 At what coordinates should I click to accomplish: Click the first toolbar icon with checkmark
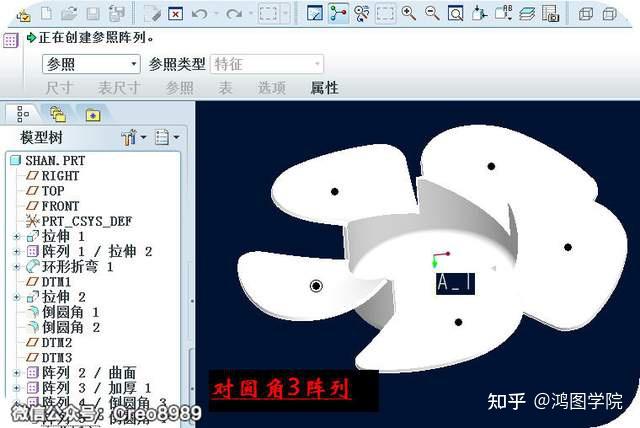coord(23,16)
